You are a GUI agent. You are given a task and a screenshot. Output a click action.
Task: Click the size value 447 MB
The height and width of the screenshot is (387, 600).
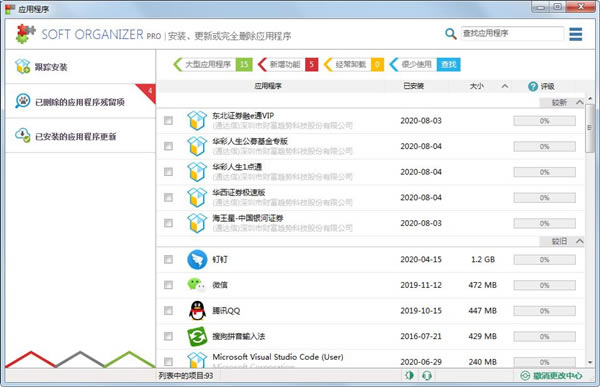click(483, 311)
